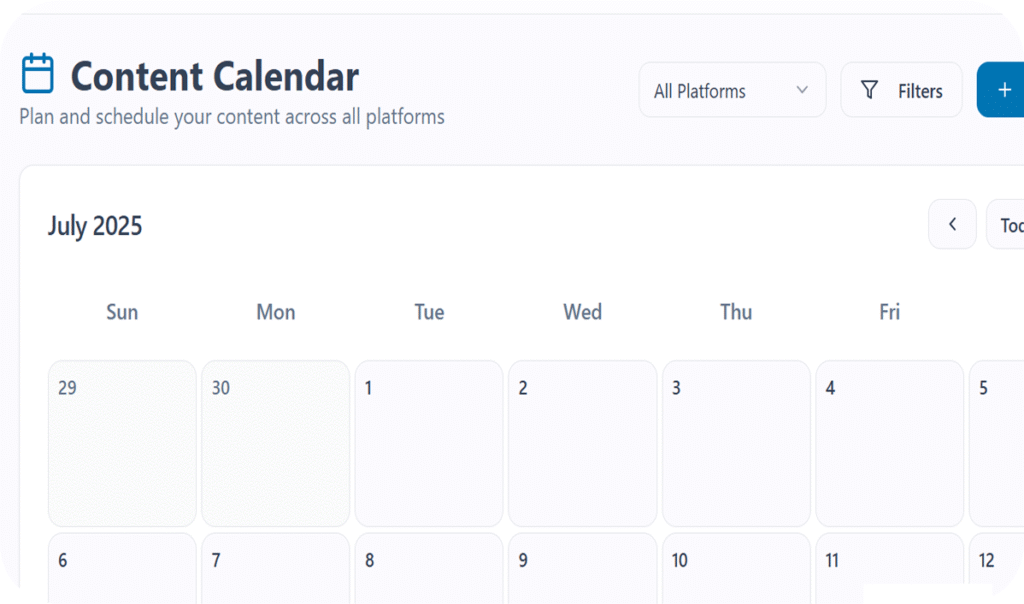Select the June 29 day cell
Image resolution: width=1024 pixels, height=604 pixels.
pyautogui.click(x=122, y=443)
